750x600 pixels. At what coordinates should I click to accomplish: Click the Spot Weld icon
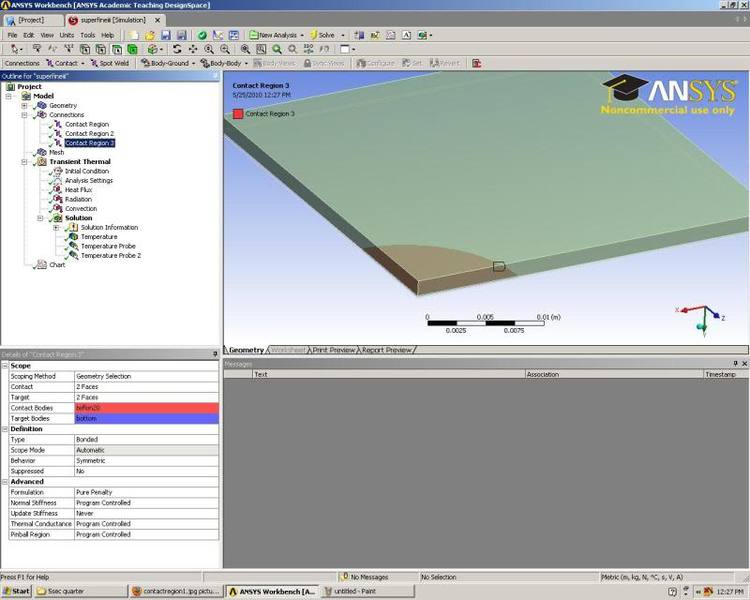tap(94, 63)
